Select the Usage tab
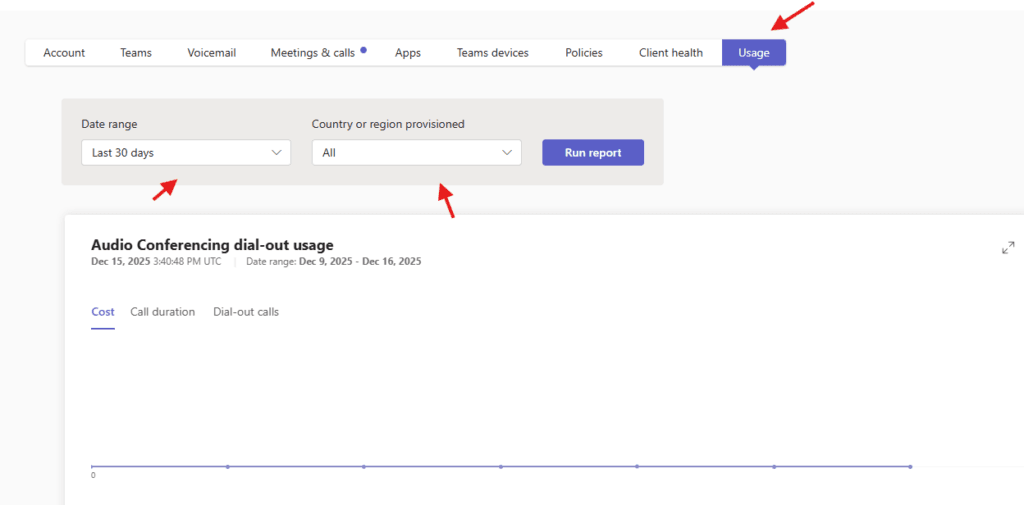This screenshot has width=1024, height=505. click(754, 53)
